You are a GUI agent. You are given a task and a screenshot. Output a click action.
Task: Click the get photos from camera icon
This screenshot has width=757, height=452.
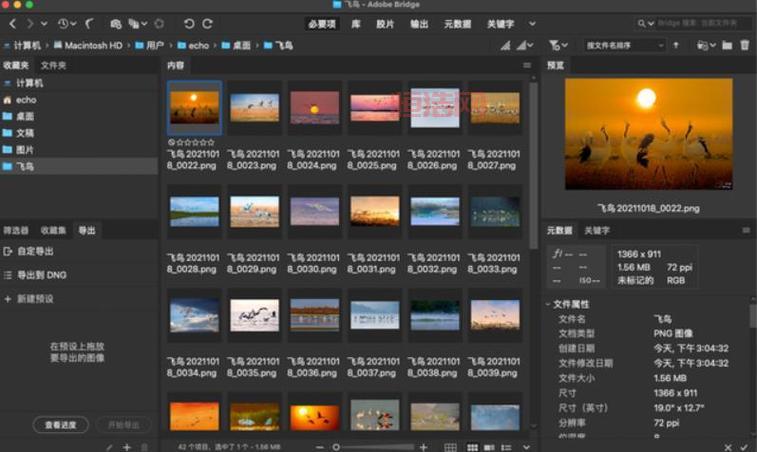click(x=116, y=23)
